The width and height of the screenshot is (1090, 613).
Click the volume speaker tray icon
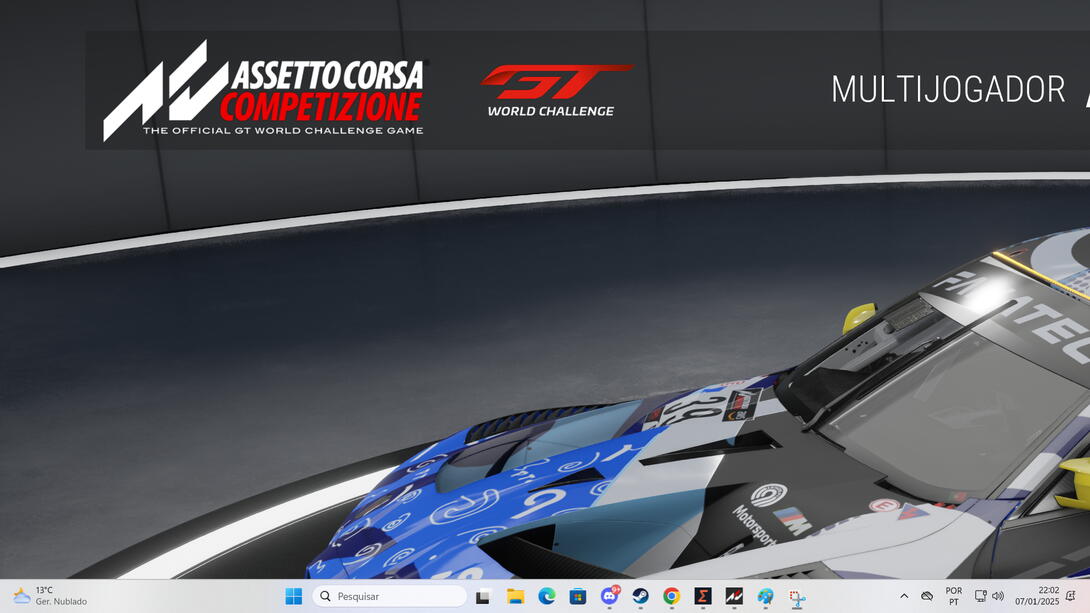(x=998, y=596)
